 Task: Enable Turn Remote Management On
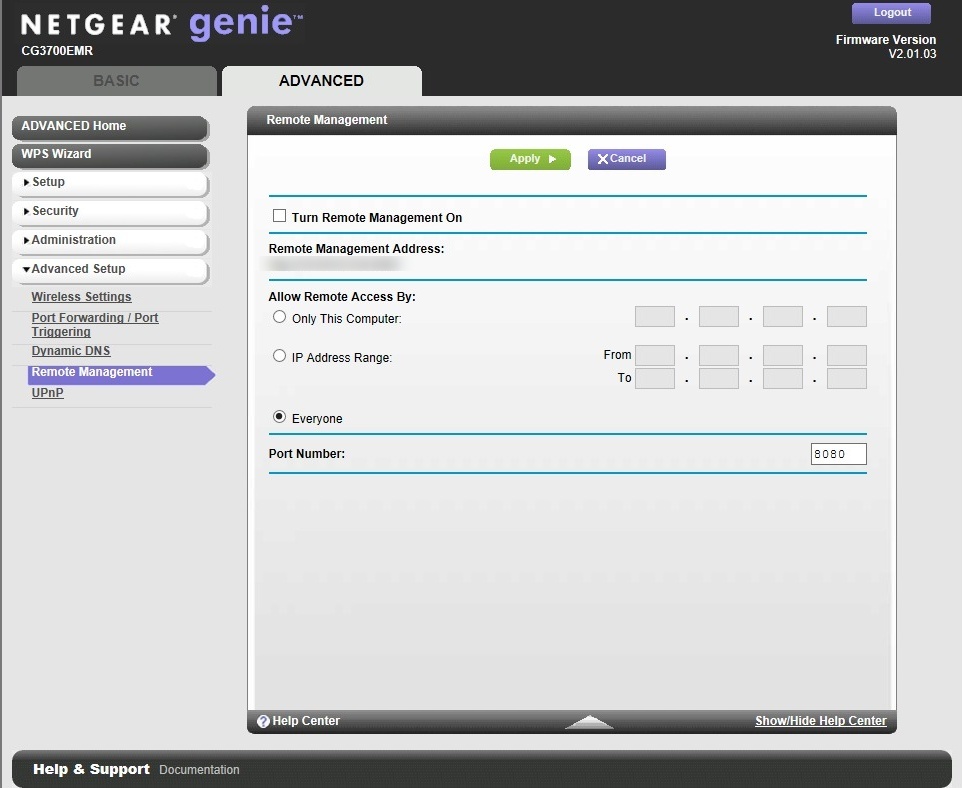point(278,215)
